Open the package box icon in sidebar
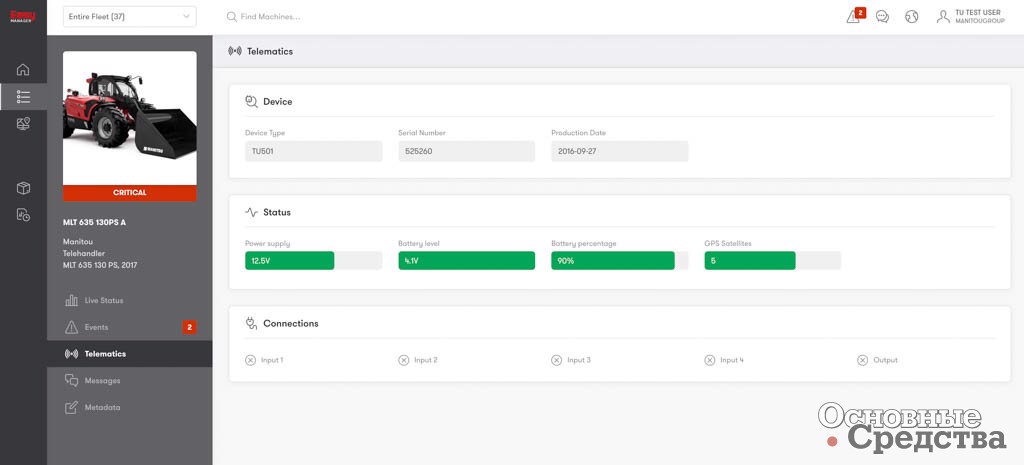 [x=23, y=188]
